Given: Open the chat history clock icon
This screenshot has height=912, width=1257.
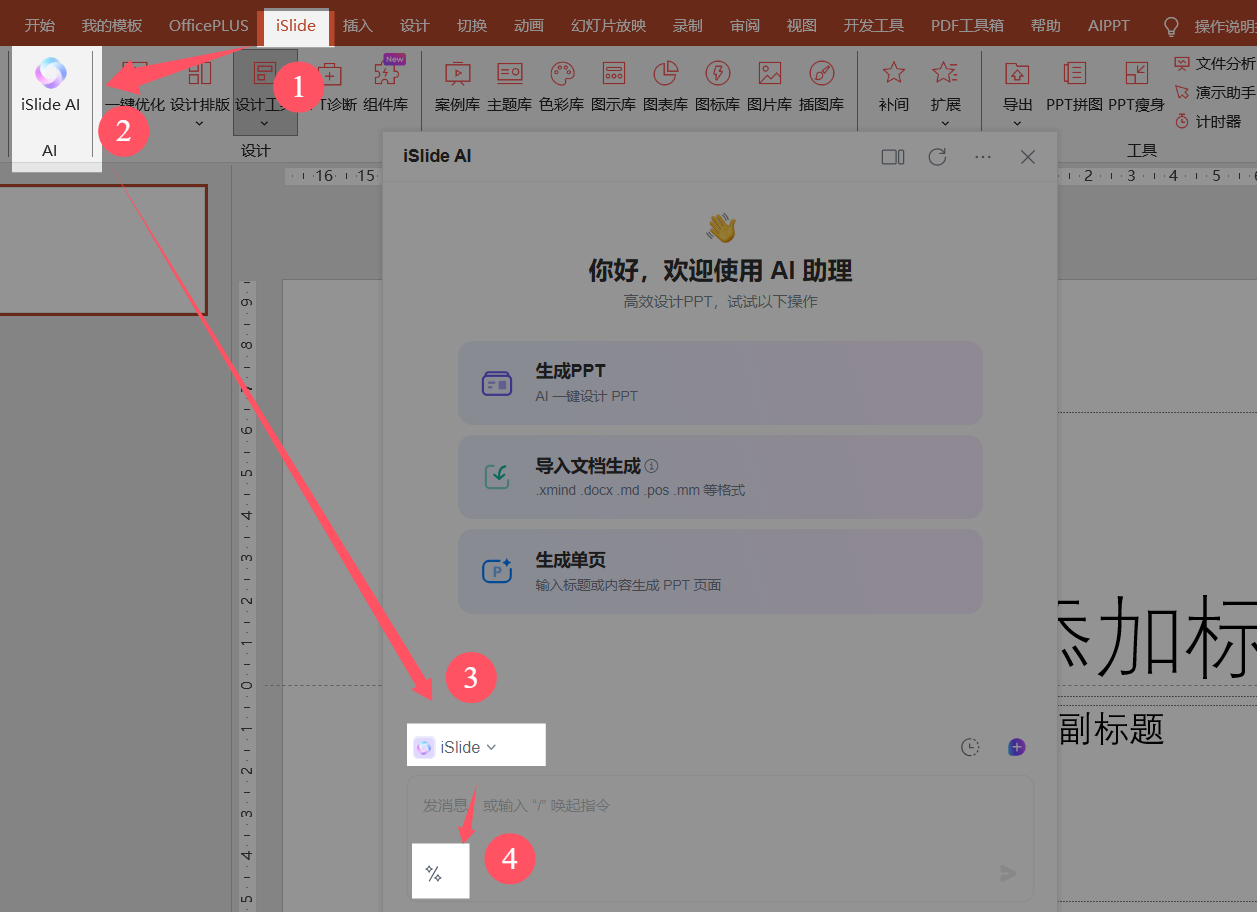Looking at the screenshot, I should click(x=969, y=747).
